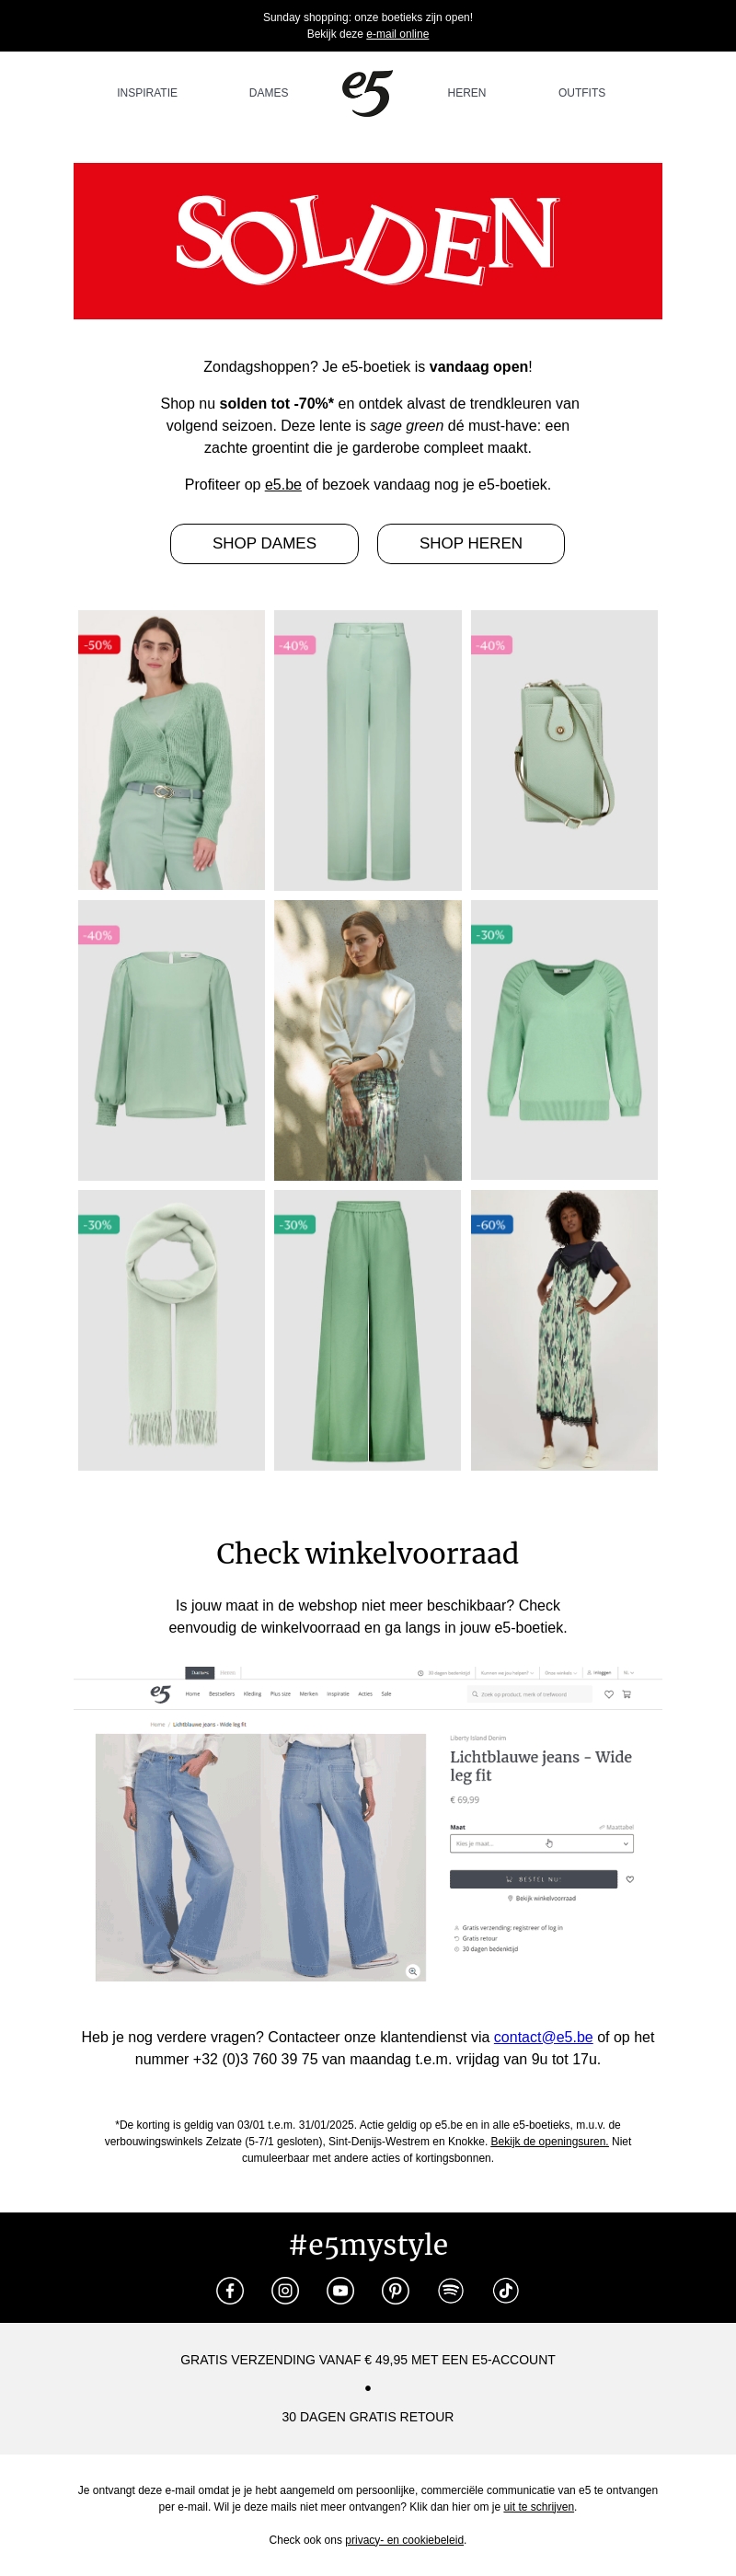Image resolution: width=736 pixels, height=2576 pixels.
Task: Open the e5 Spotify icon
Action: pos(451,2290)
